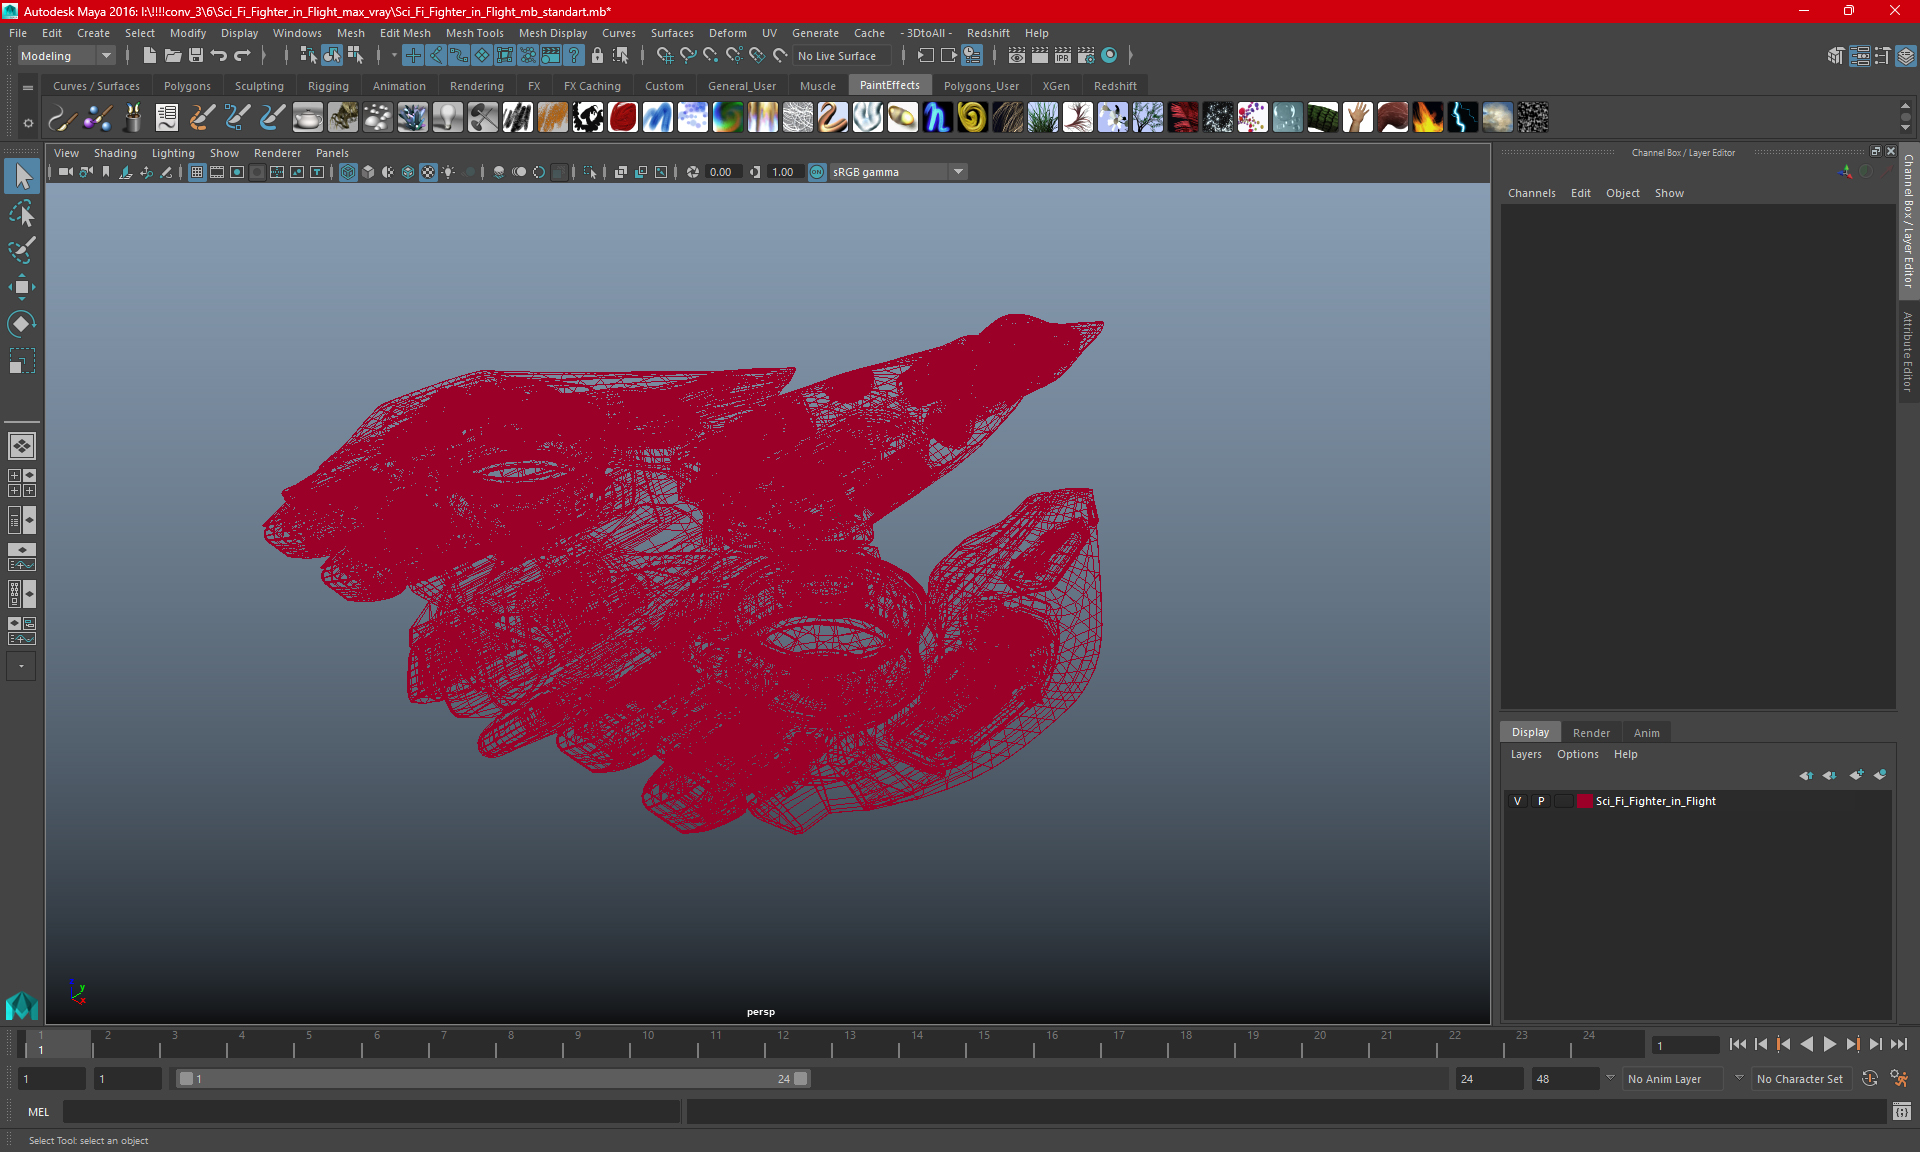Open the Redshift menu in menu bar
The width and height of the screenshot is (1920, 1152).
988,33
